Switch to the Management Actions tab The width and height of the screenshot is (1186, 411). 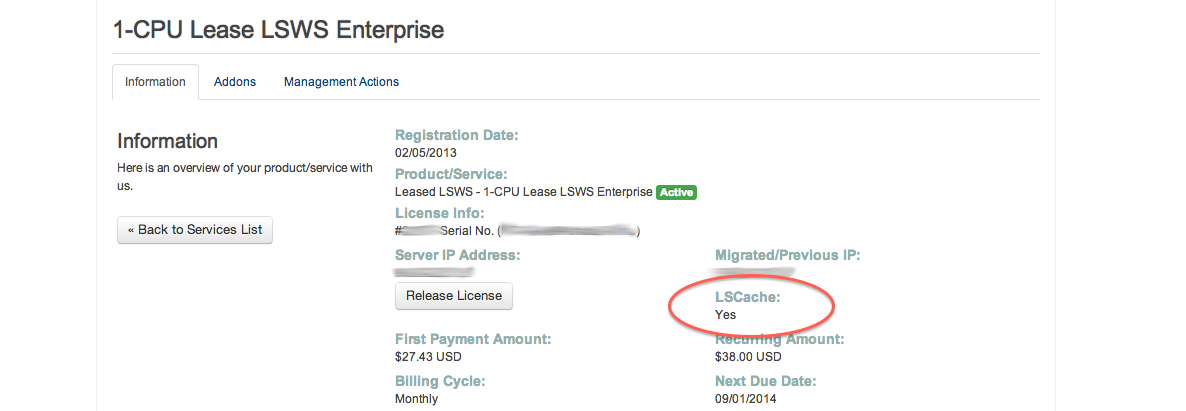click(x=341, y=82)
